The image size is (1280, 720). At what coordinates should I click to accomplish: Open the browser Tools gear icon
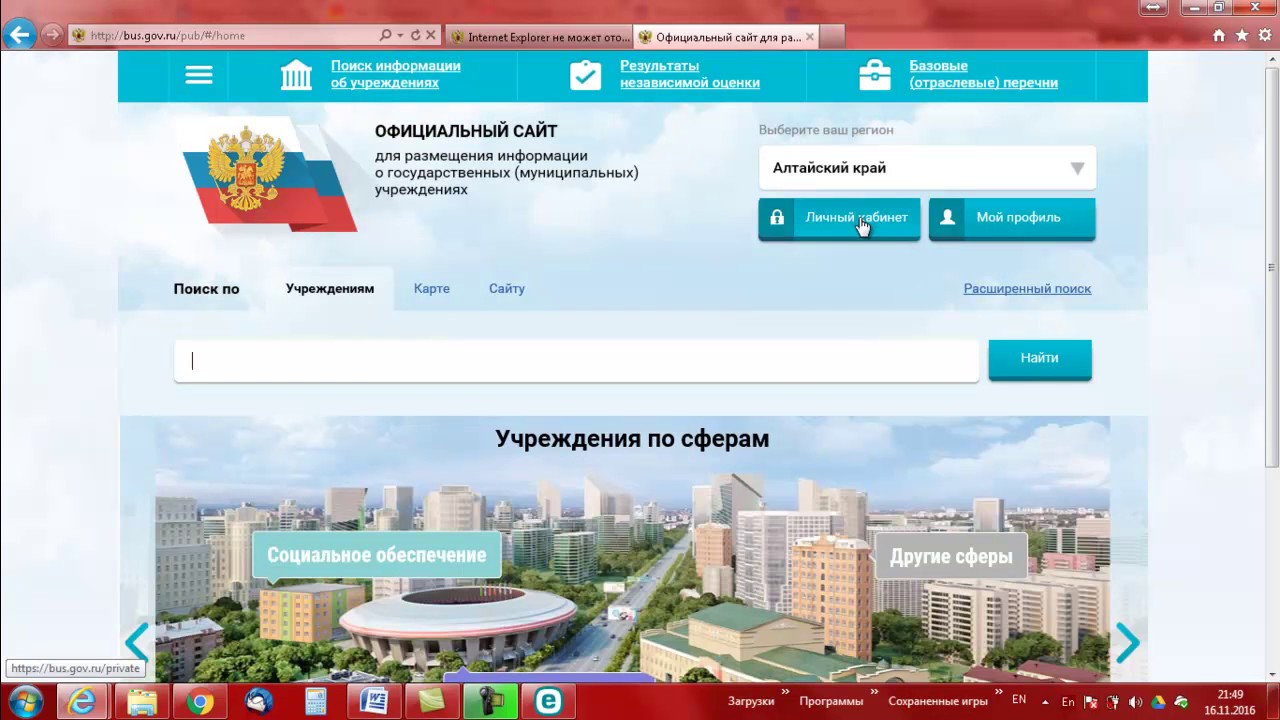click(1264, 35)
